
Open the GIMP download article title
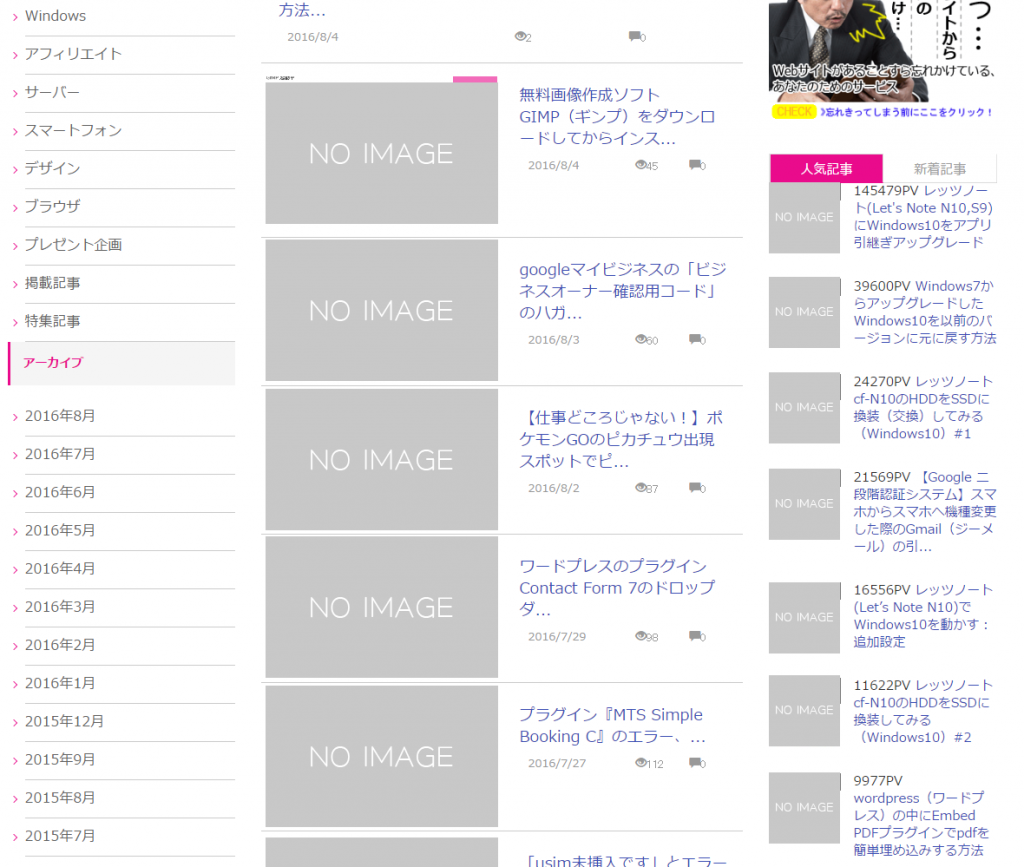(617, 117)
